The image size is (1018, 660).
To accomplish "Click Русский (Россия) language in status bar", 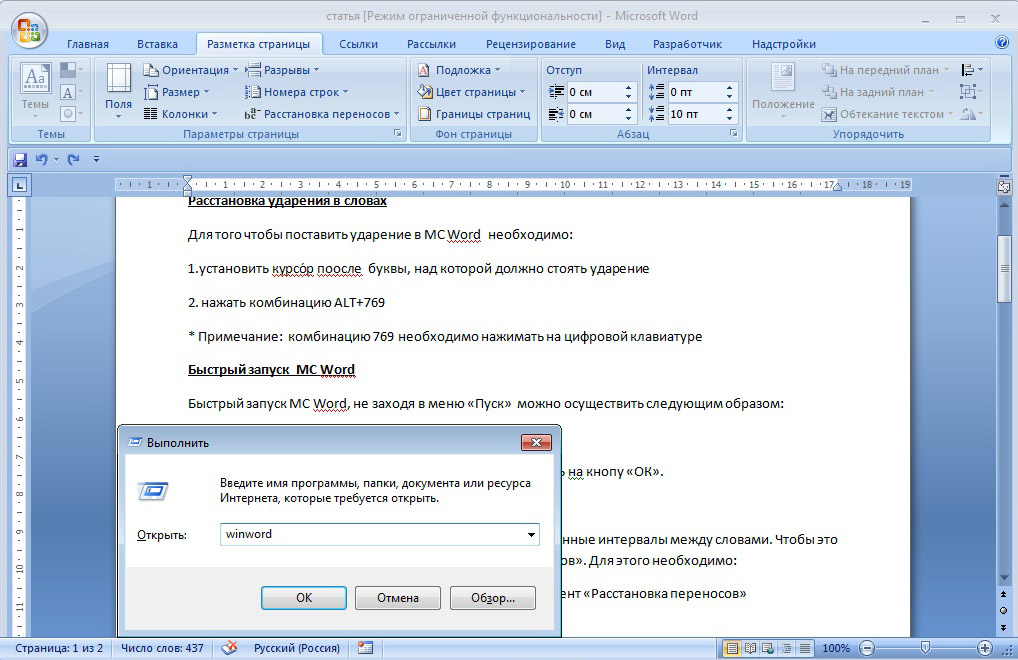I will [x=297, y=648].
